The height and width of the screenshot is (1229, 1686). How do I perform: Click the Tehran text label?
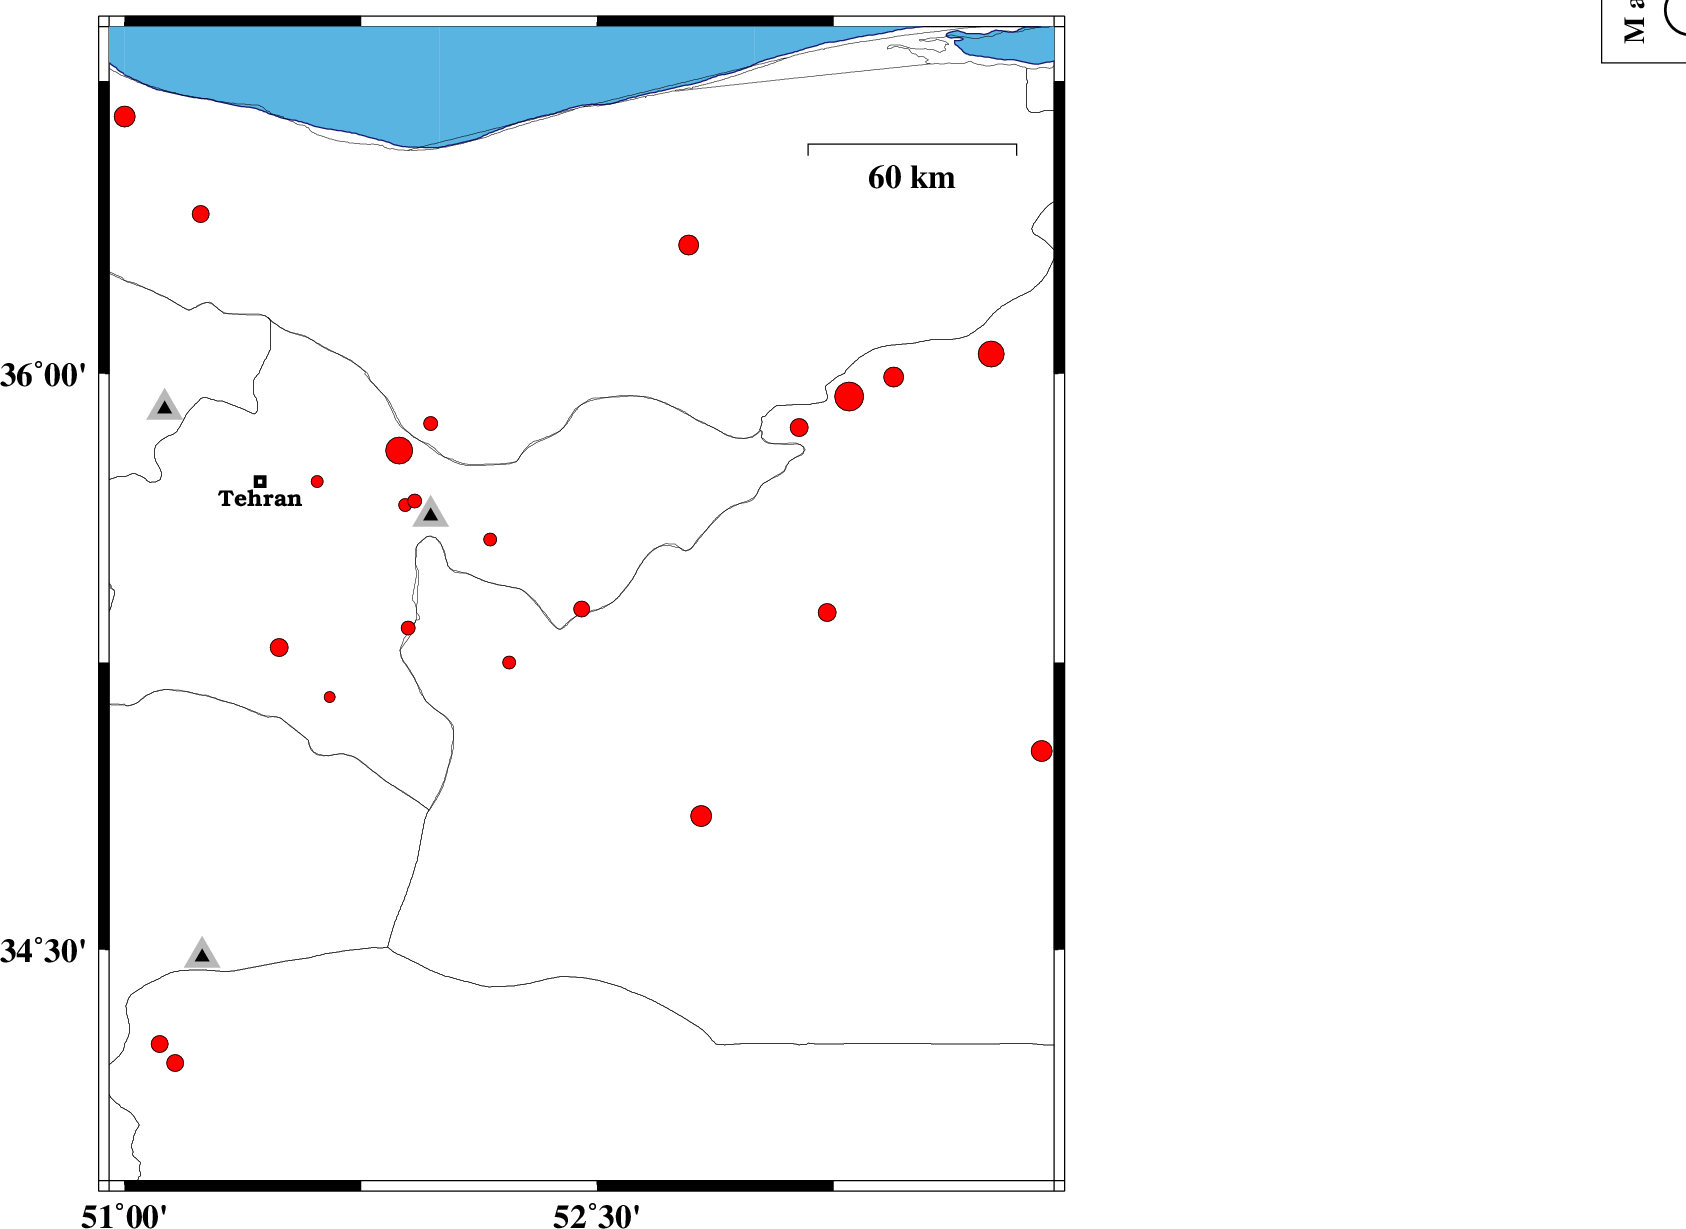[x=260, y=499]
